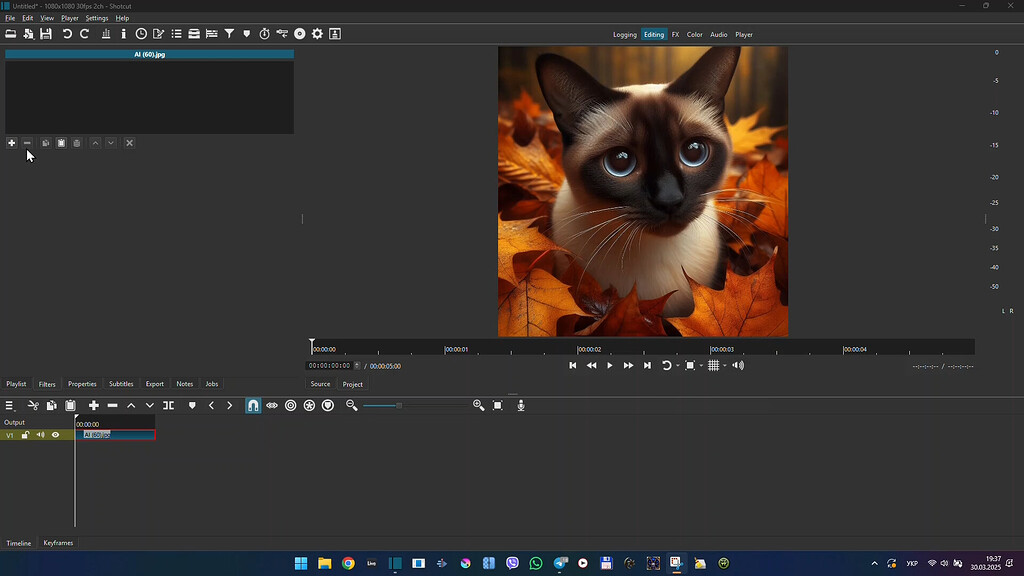Open the File menu
The image size is (1024, 576).
tap(10, 18)
